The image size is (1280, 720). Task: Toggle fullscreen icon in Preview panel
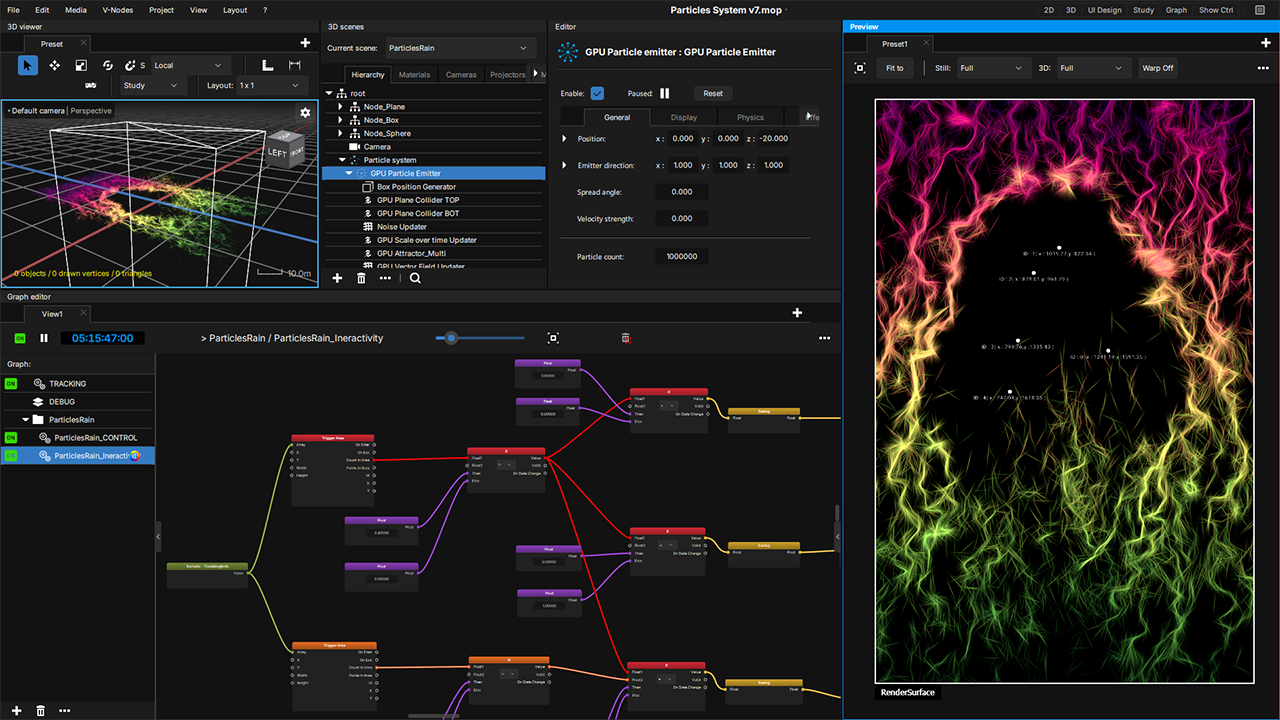pyautogui.click(x=860, y=68)
